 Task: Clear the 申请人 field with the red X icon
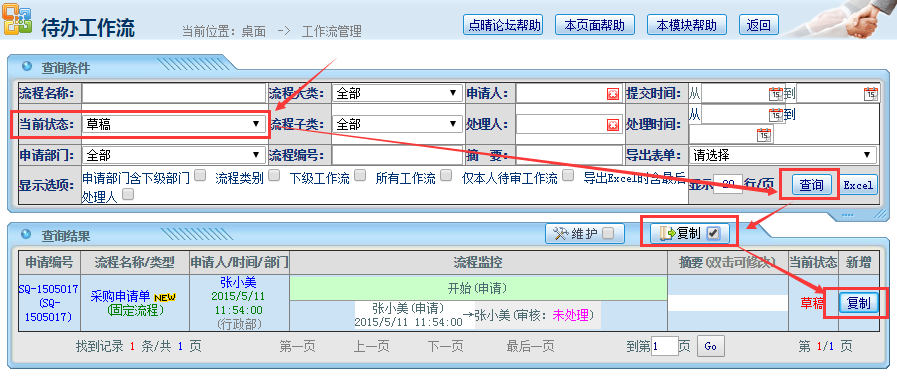point(613,94)
